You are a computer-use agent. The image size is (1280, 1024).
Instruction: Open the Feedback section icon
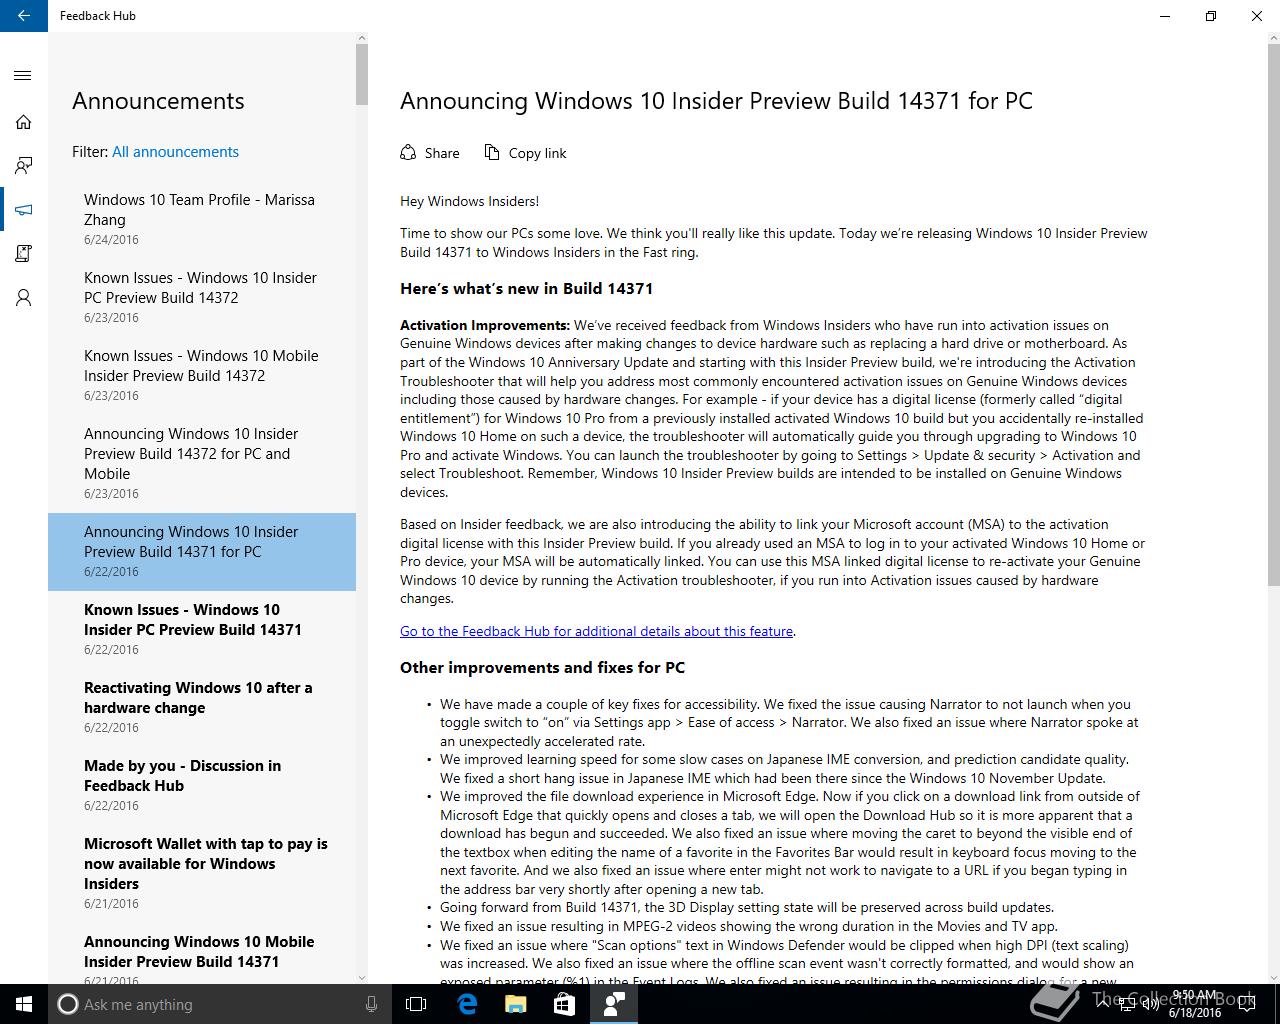23,166
